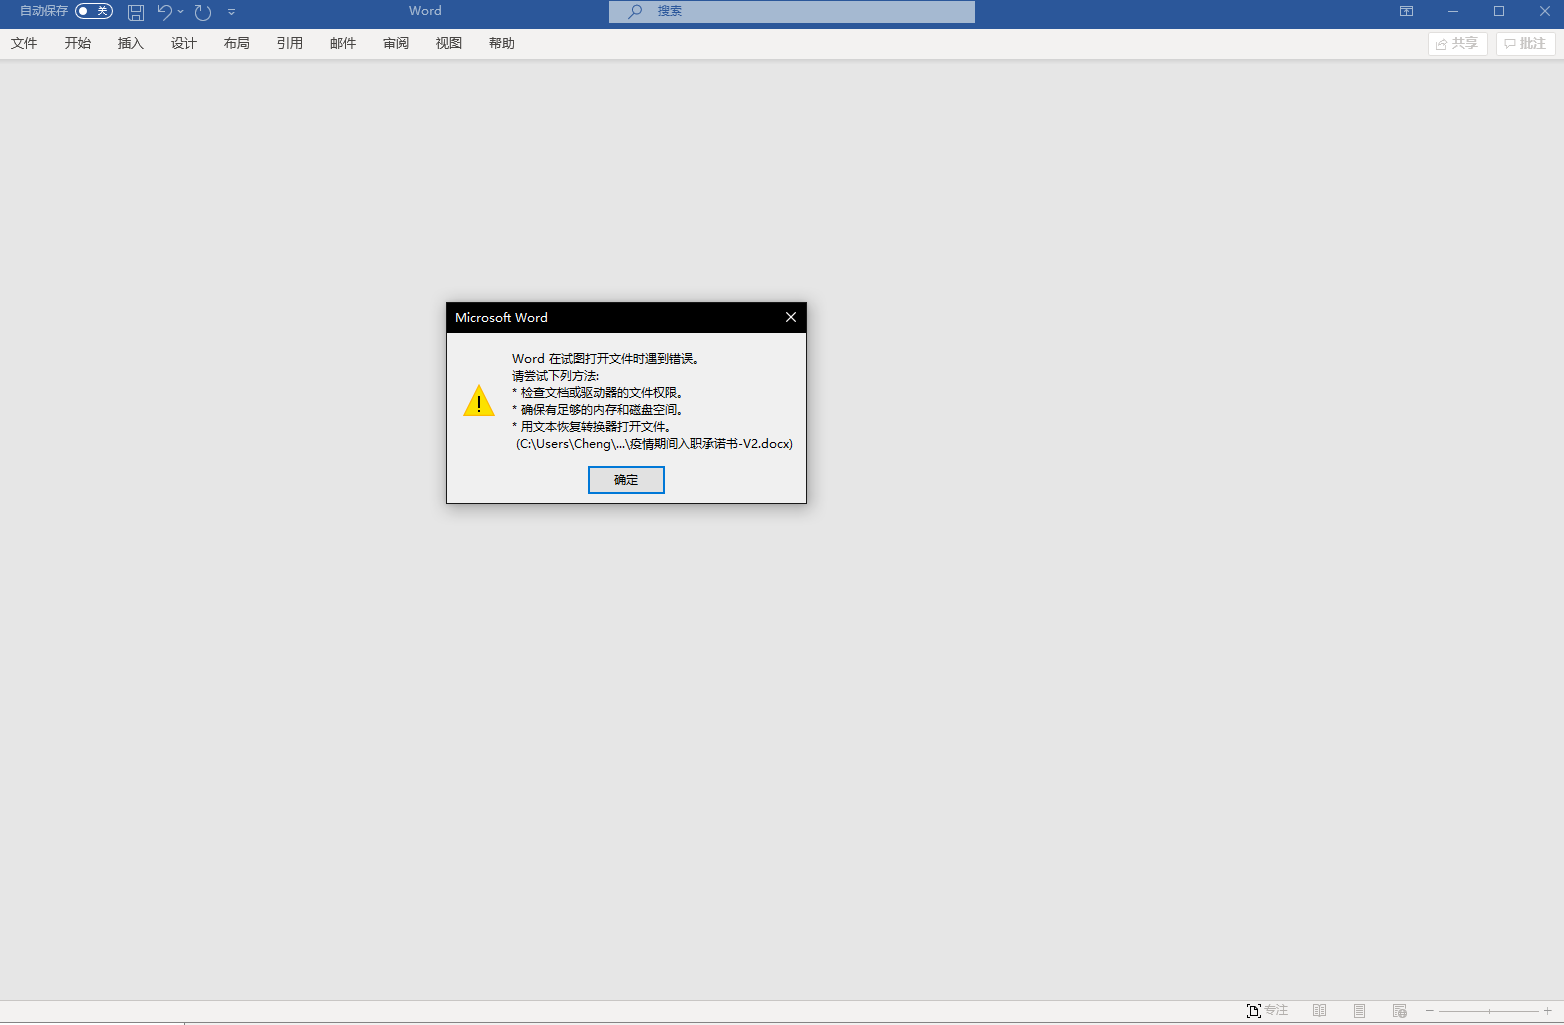Click the ribbon display options icon
The image size is (1564, 1025).
(1406, 11)
